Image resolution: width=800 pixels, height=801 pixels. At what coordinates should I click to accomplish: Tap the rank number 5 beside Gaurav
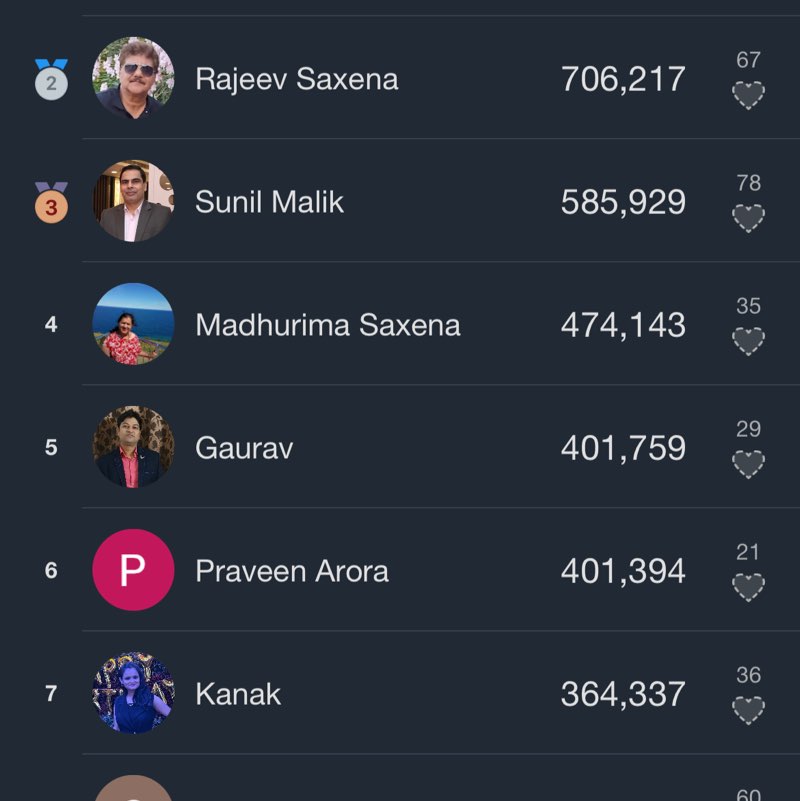[51, 447]
